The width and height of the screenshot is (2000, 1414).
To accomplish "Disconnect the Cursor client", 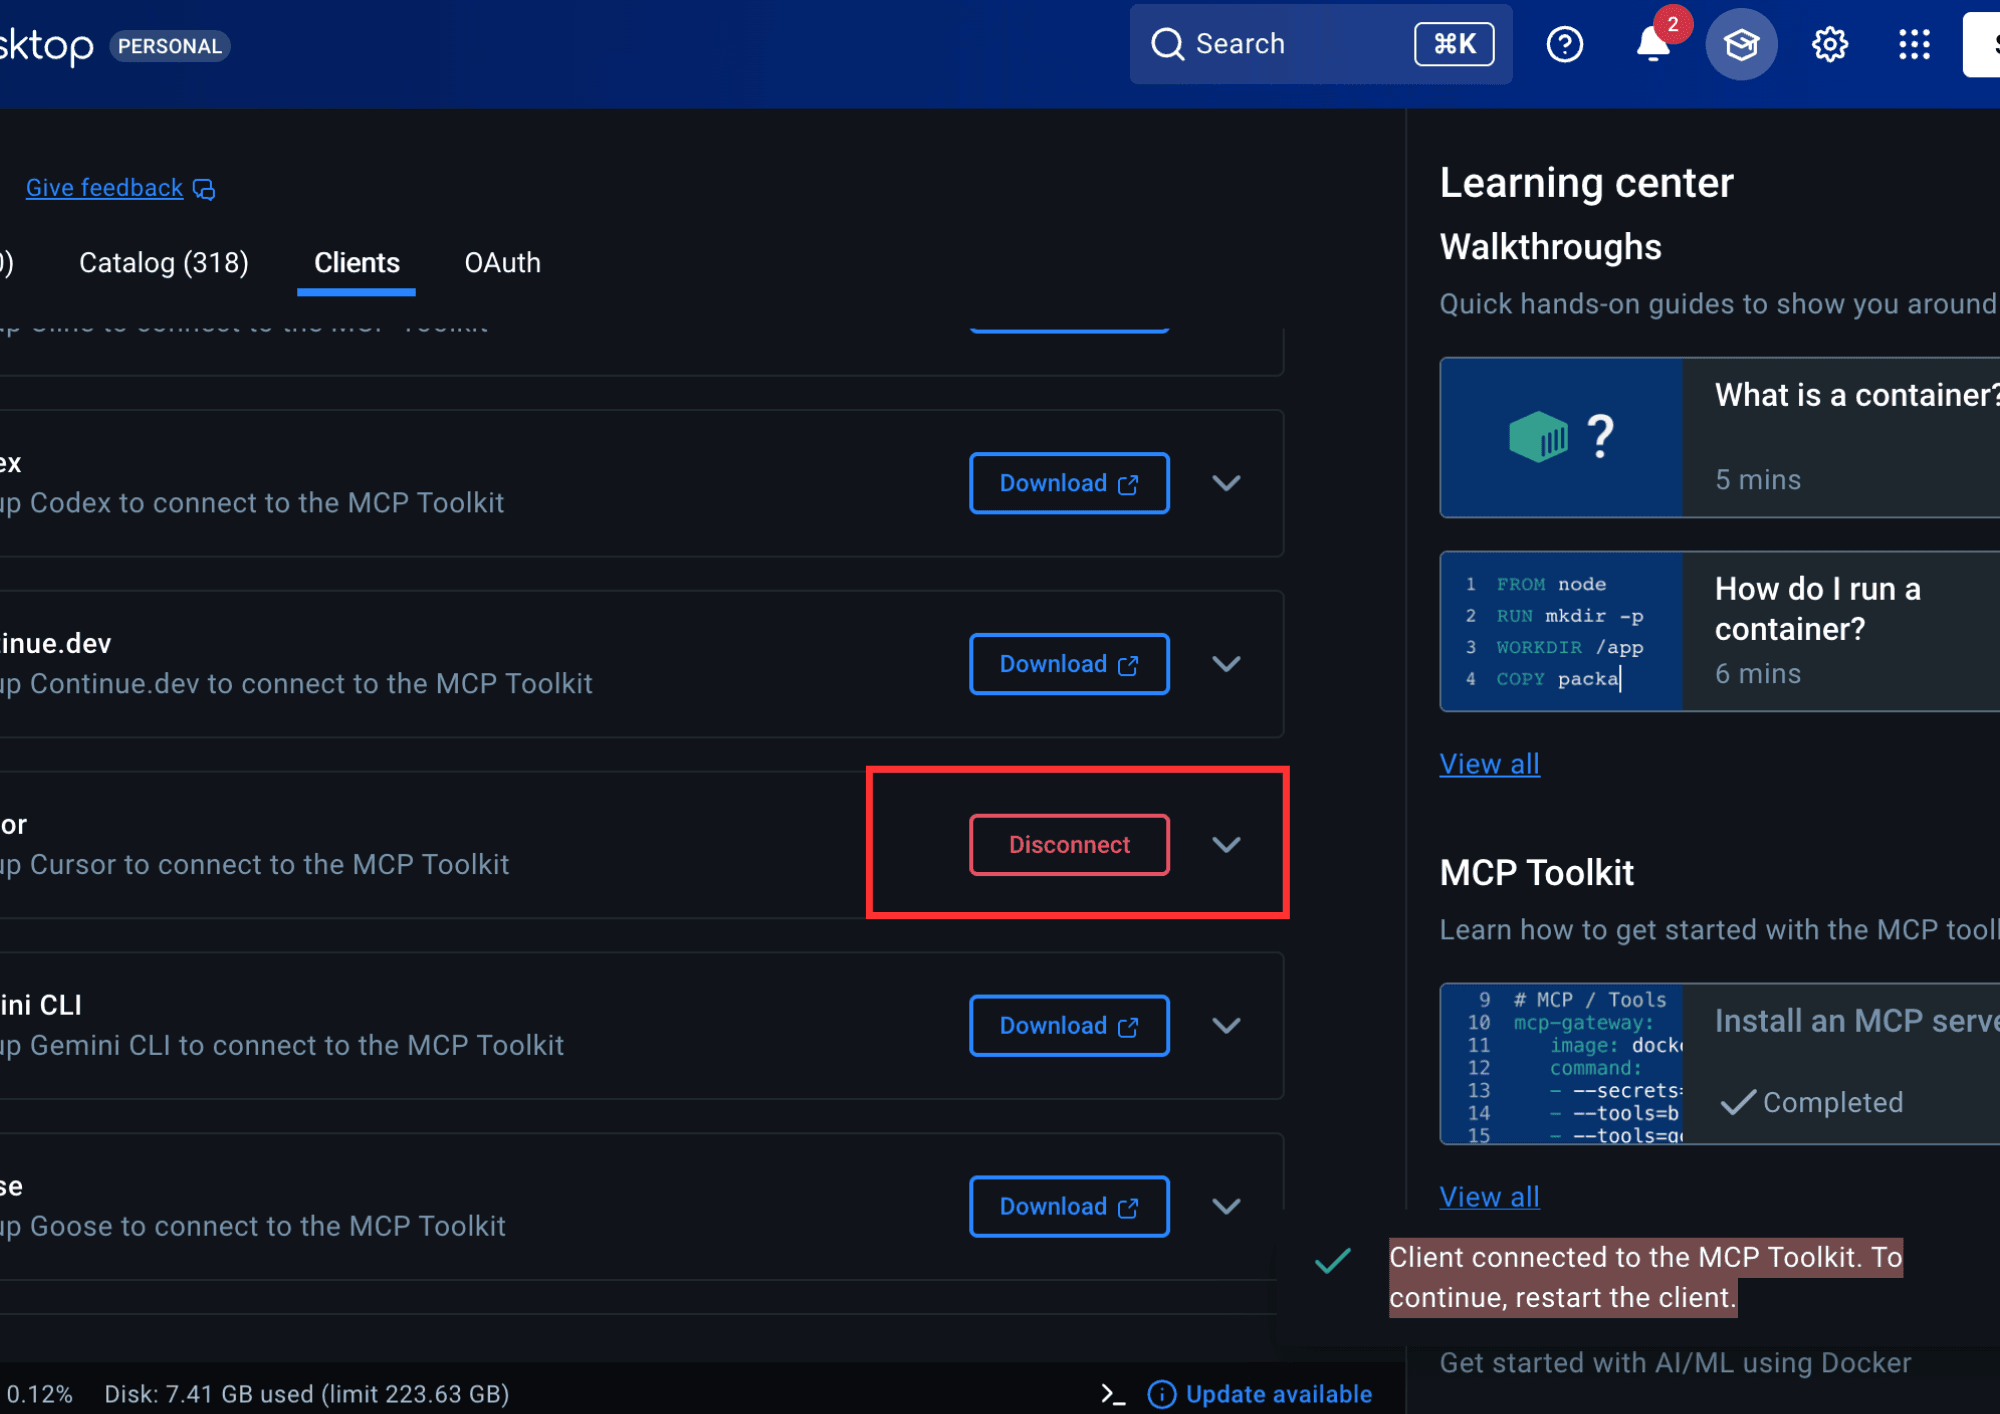I will pyautogui.click(x=1069, y=845).
